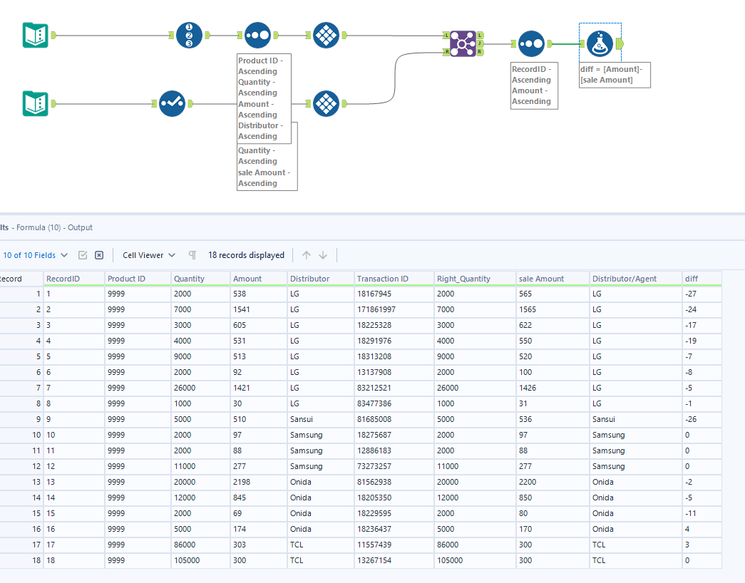Click the Sansui Distributor cell
This screenshot has width=745, height=583.
pos(321,420)
